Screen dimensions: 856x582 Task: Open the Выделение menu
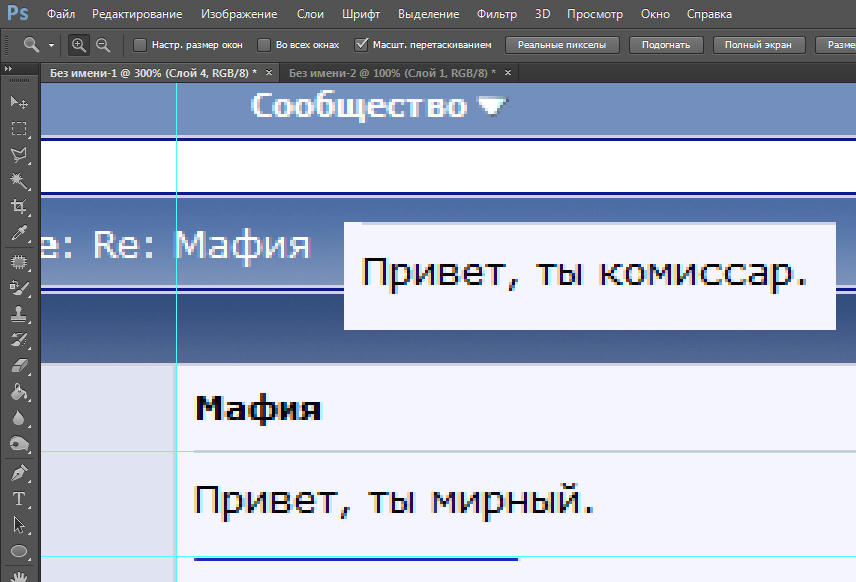[x=429, y=14]
